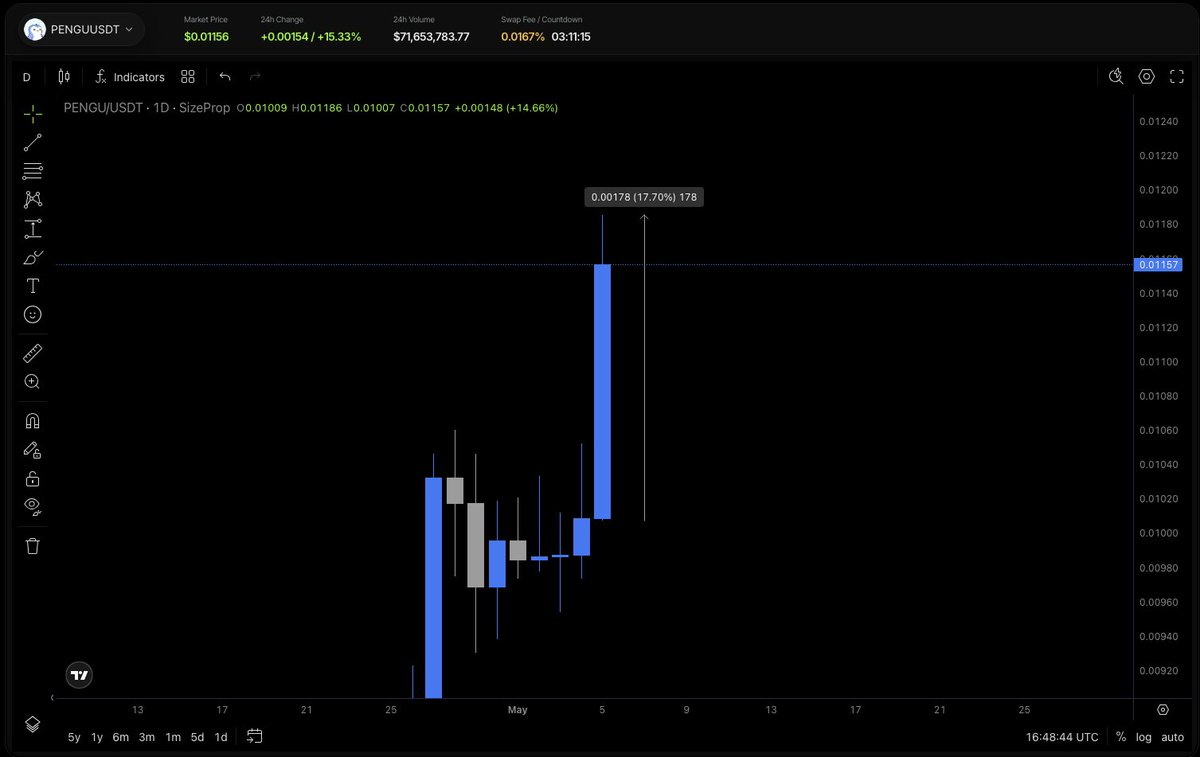The height and width of the screenshot is (757, 1200).
Task: Select the Fibonacci retracement tool
Action: coord(33,171)
